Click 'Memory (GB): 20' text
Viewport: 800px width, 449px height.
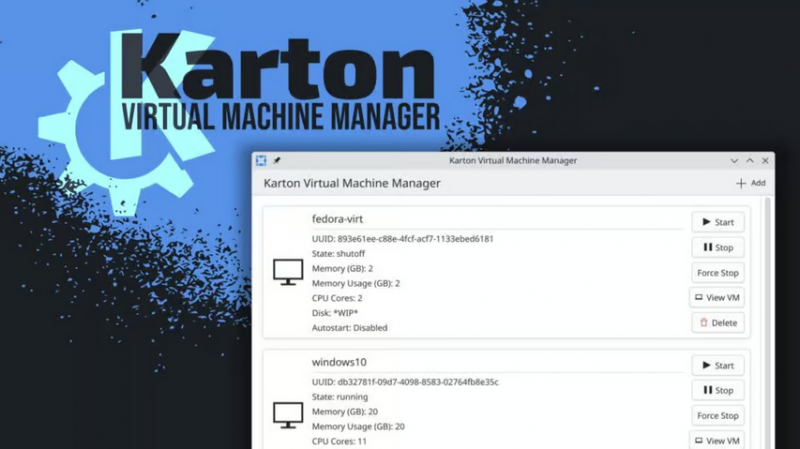[x=345, y=412]
